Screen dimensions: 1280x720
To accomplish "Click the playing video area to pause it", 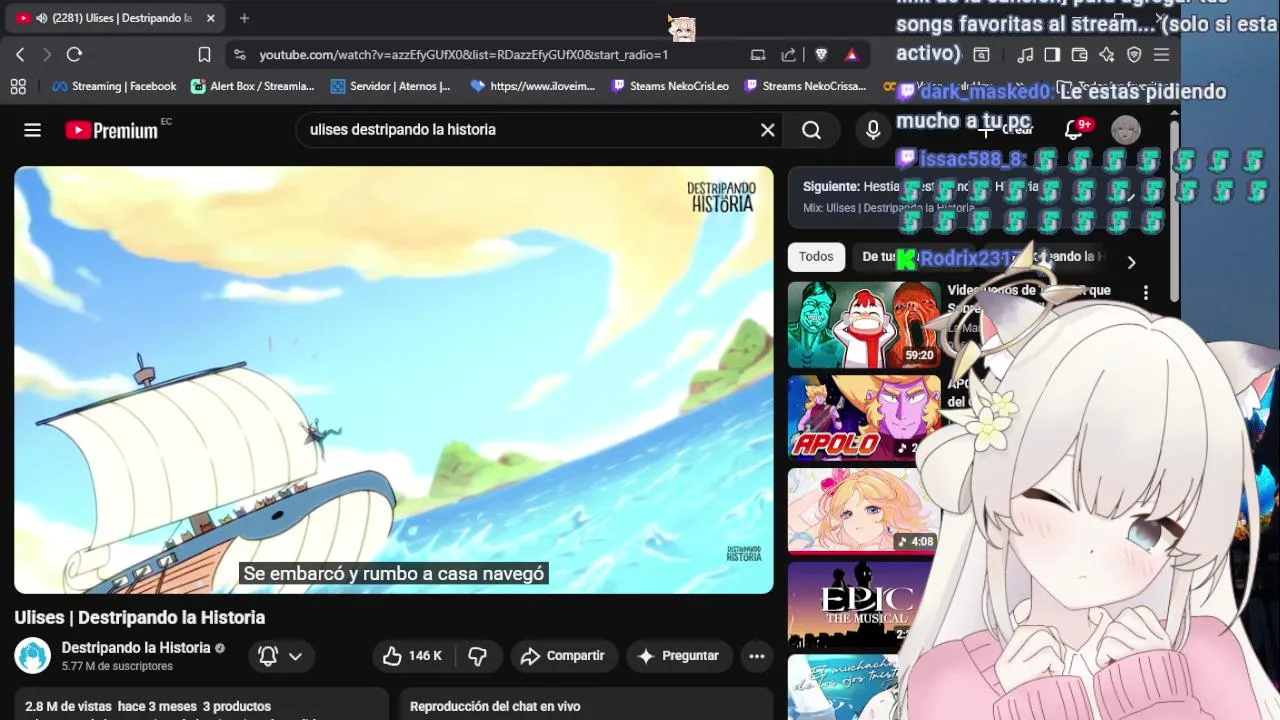I will (394, 380).
